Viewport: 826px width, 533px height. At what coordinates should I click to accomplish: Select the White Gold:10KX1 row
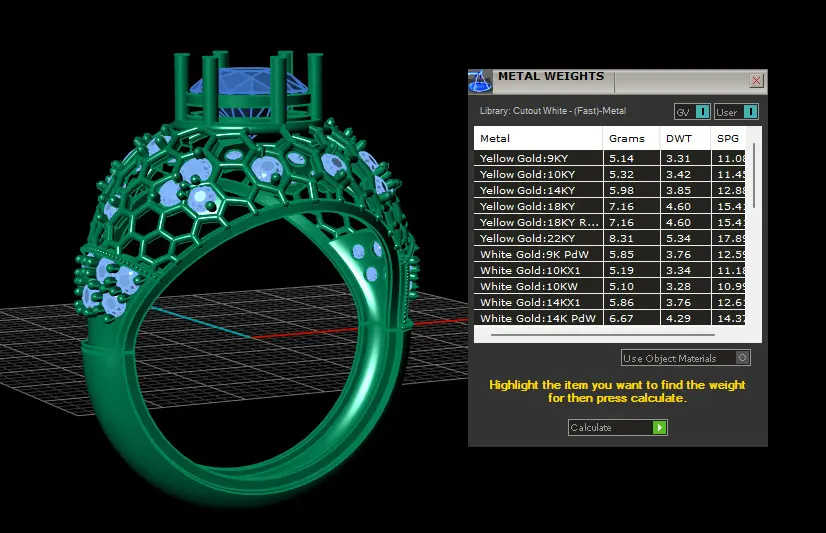click(x=609, y=270)
